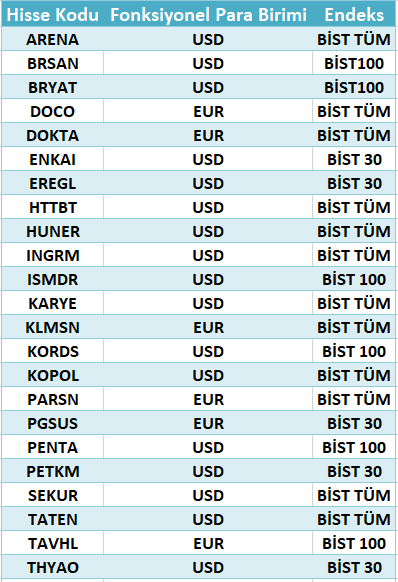The height and width of the screenshot is (582, 398).
Task: Select the HTTBT stock code cell
Action: pos(53,207)
